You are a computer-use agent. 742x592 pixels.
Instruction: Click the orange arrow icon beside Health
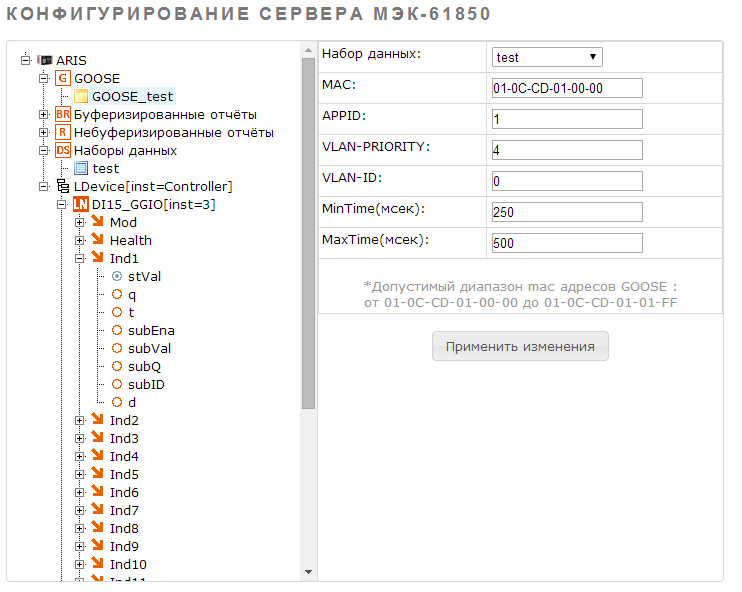(98, 241)
